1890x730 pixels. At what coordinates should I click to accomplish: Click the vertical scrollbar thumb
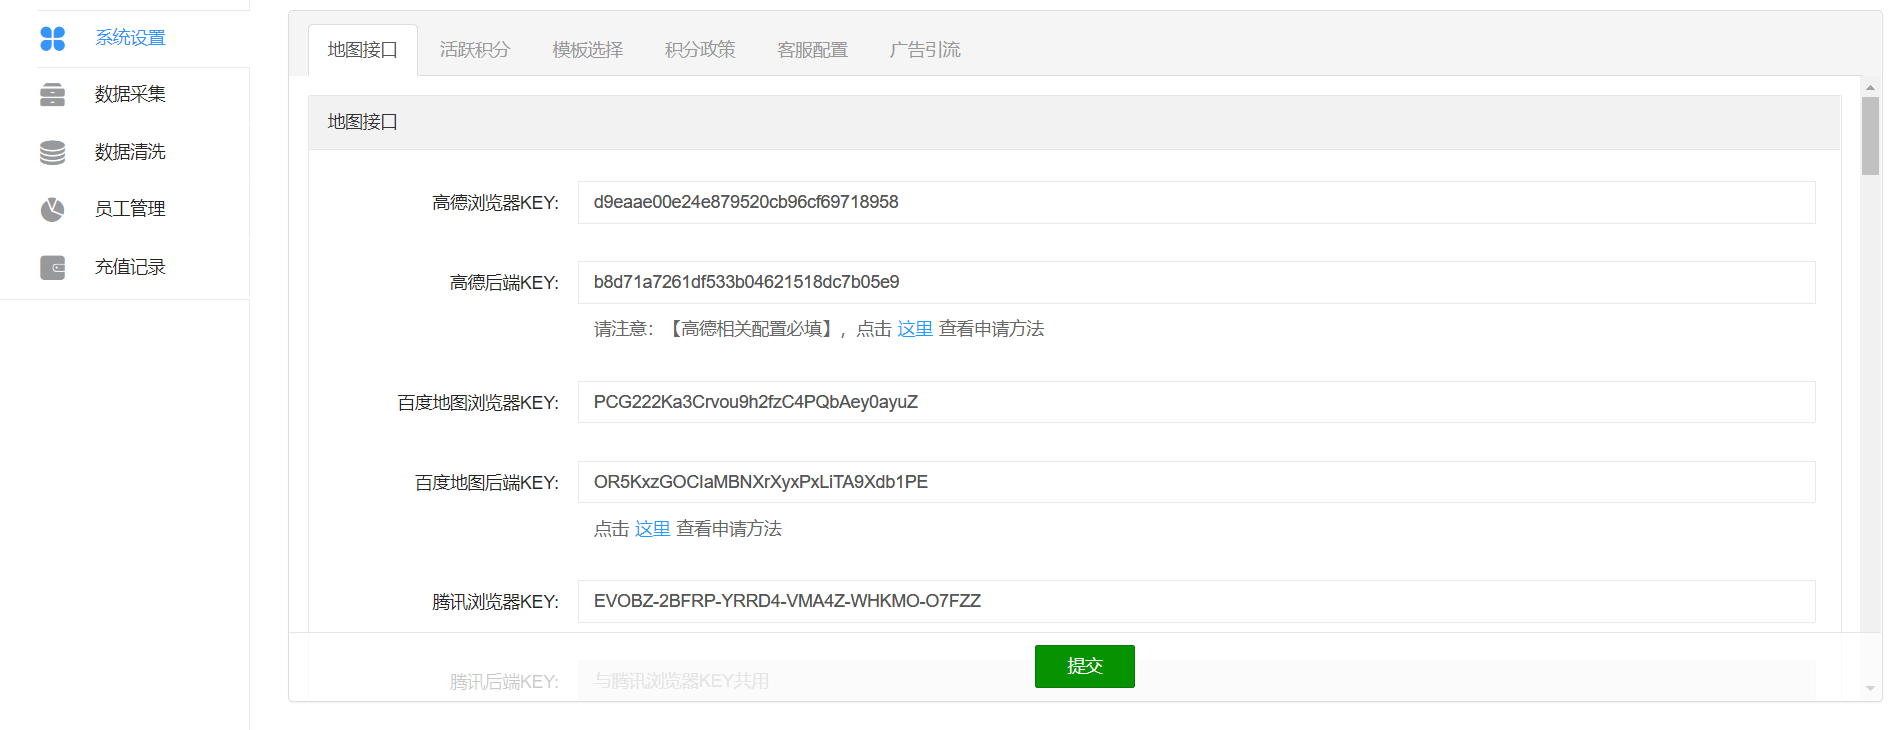tap(1870, 136)
